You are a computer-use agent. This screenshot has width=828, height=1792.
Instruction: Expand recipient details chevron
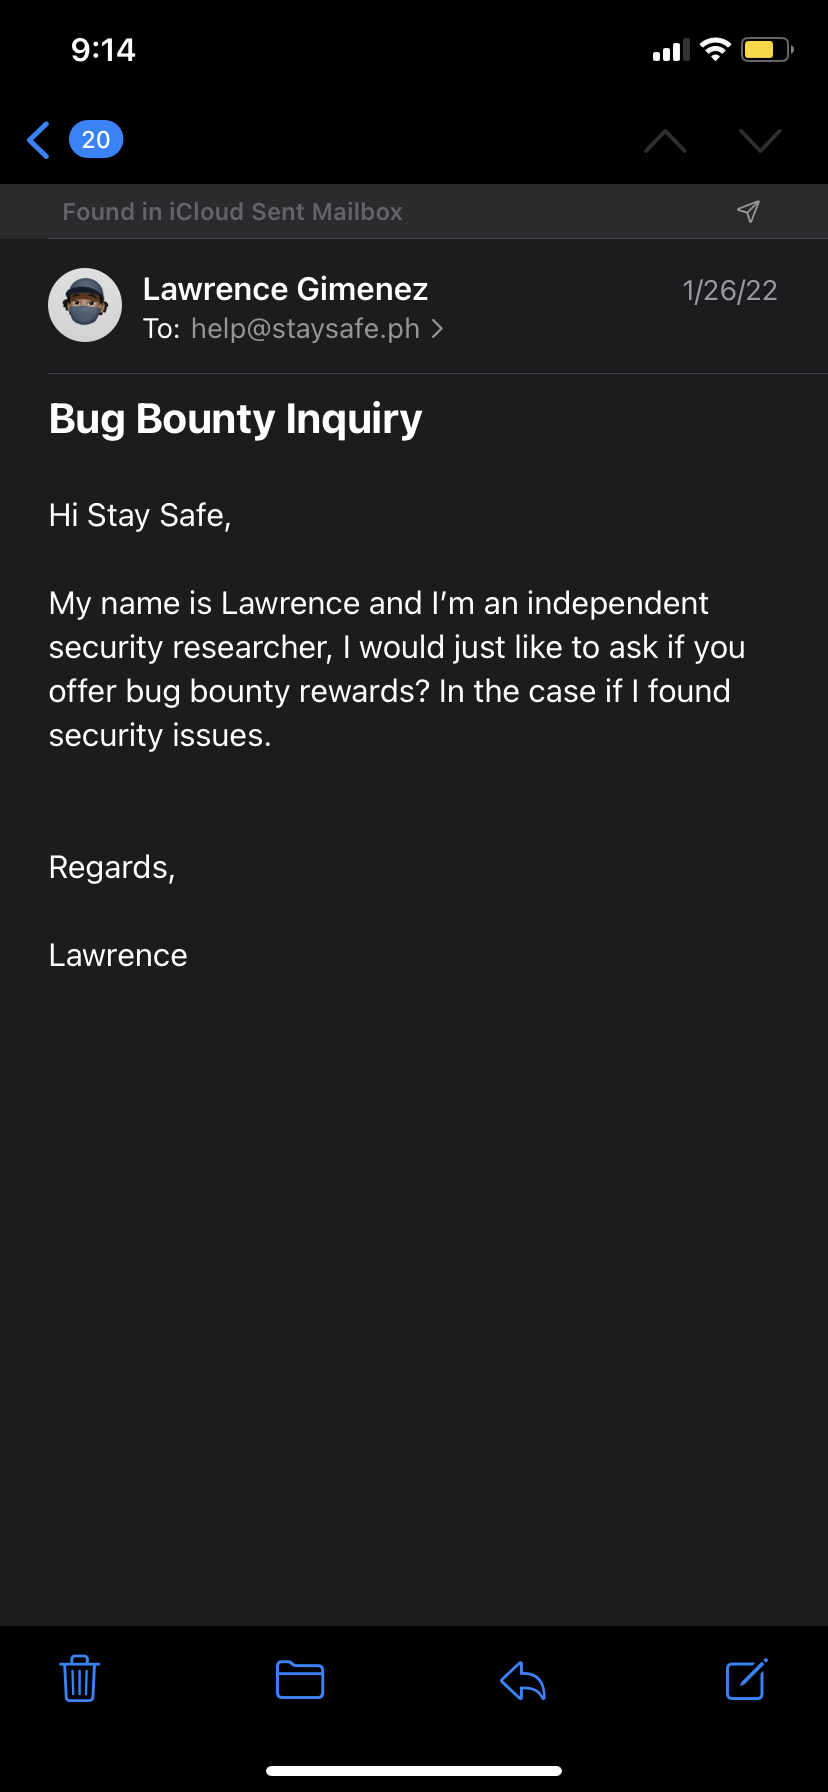[437, 329]
